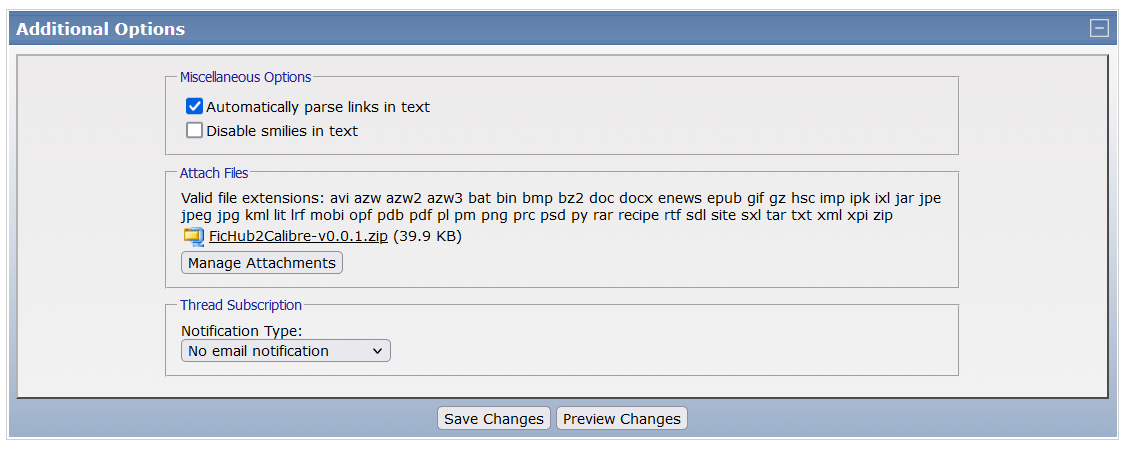This screenshot has width=1123, height=454.
Task: Click the "Automatically parse links in text" label
Action: point(318,107)
